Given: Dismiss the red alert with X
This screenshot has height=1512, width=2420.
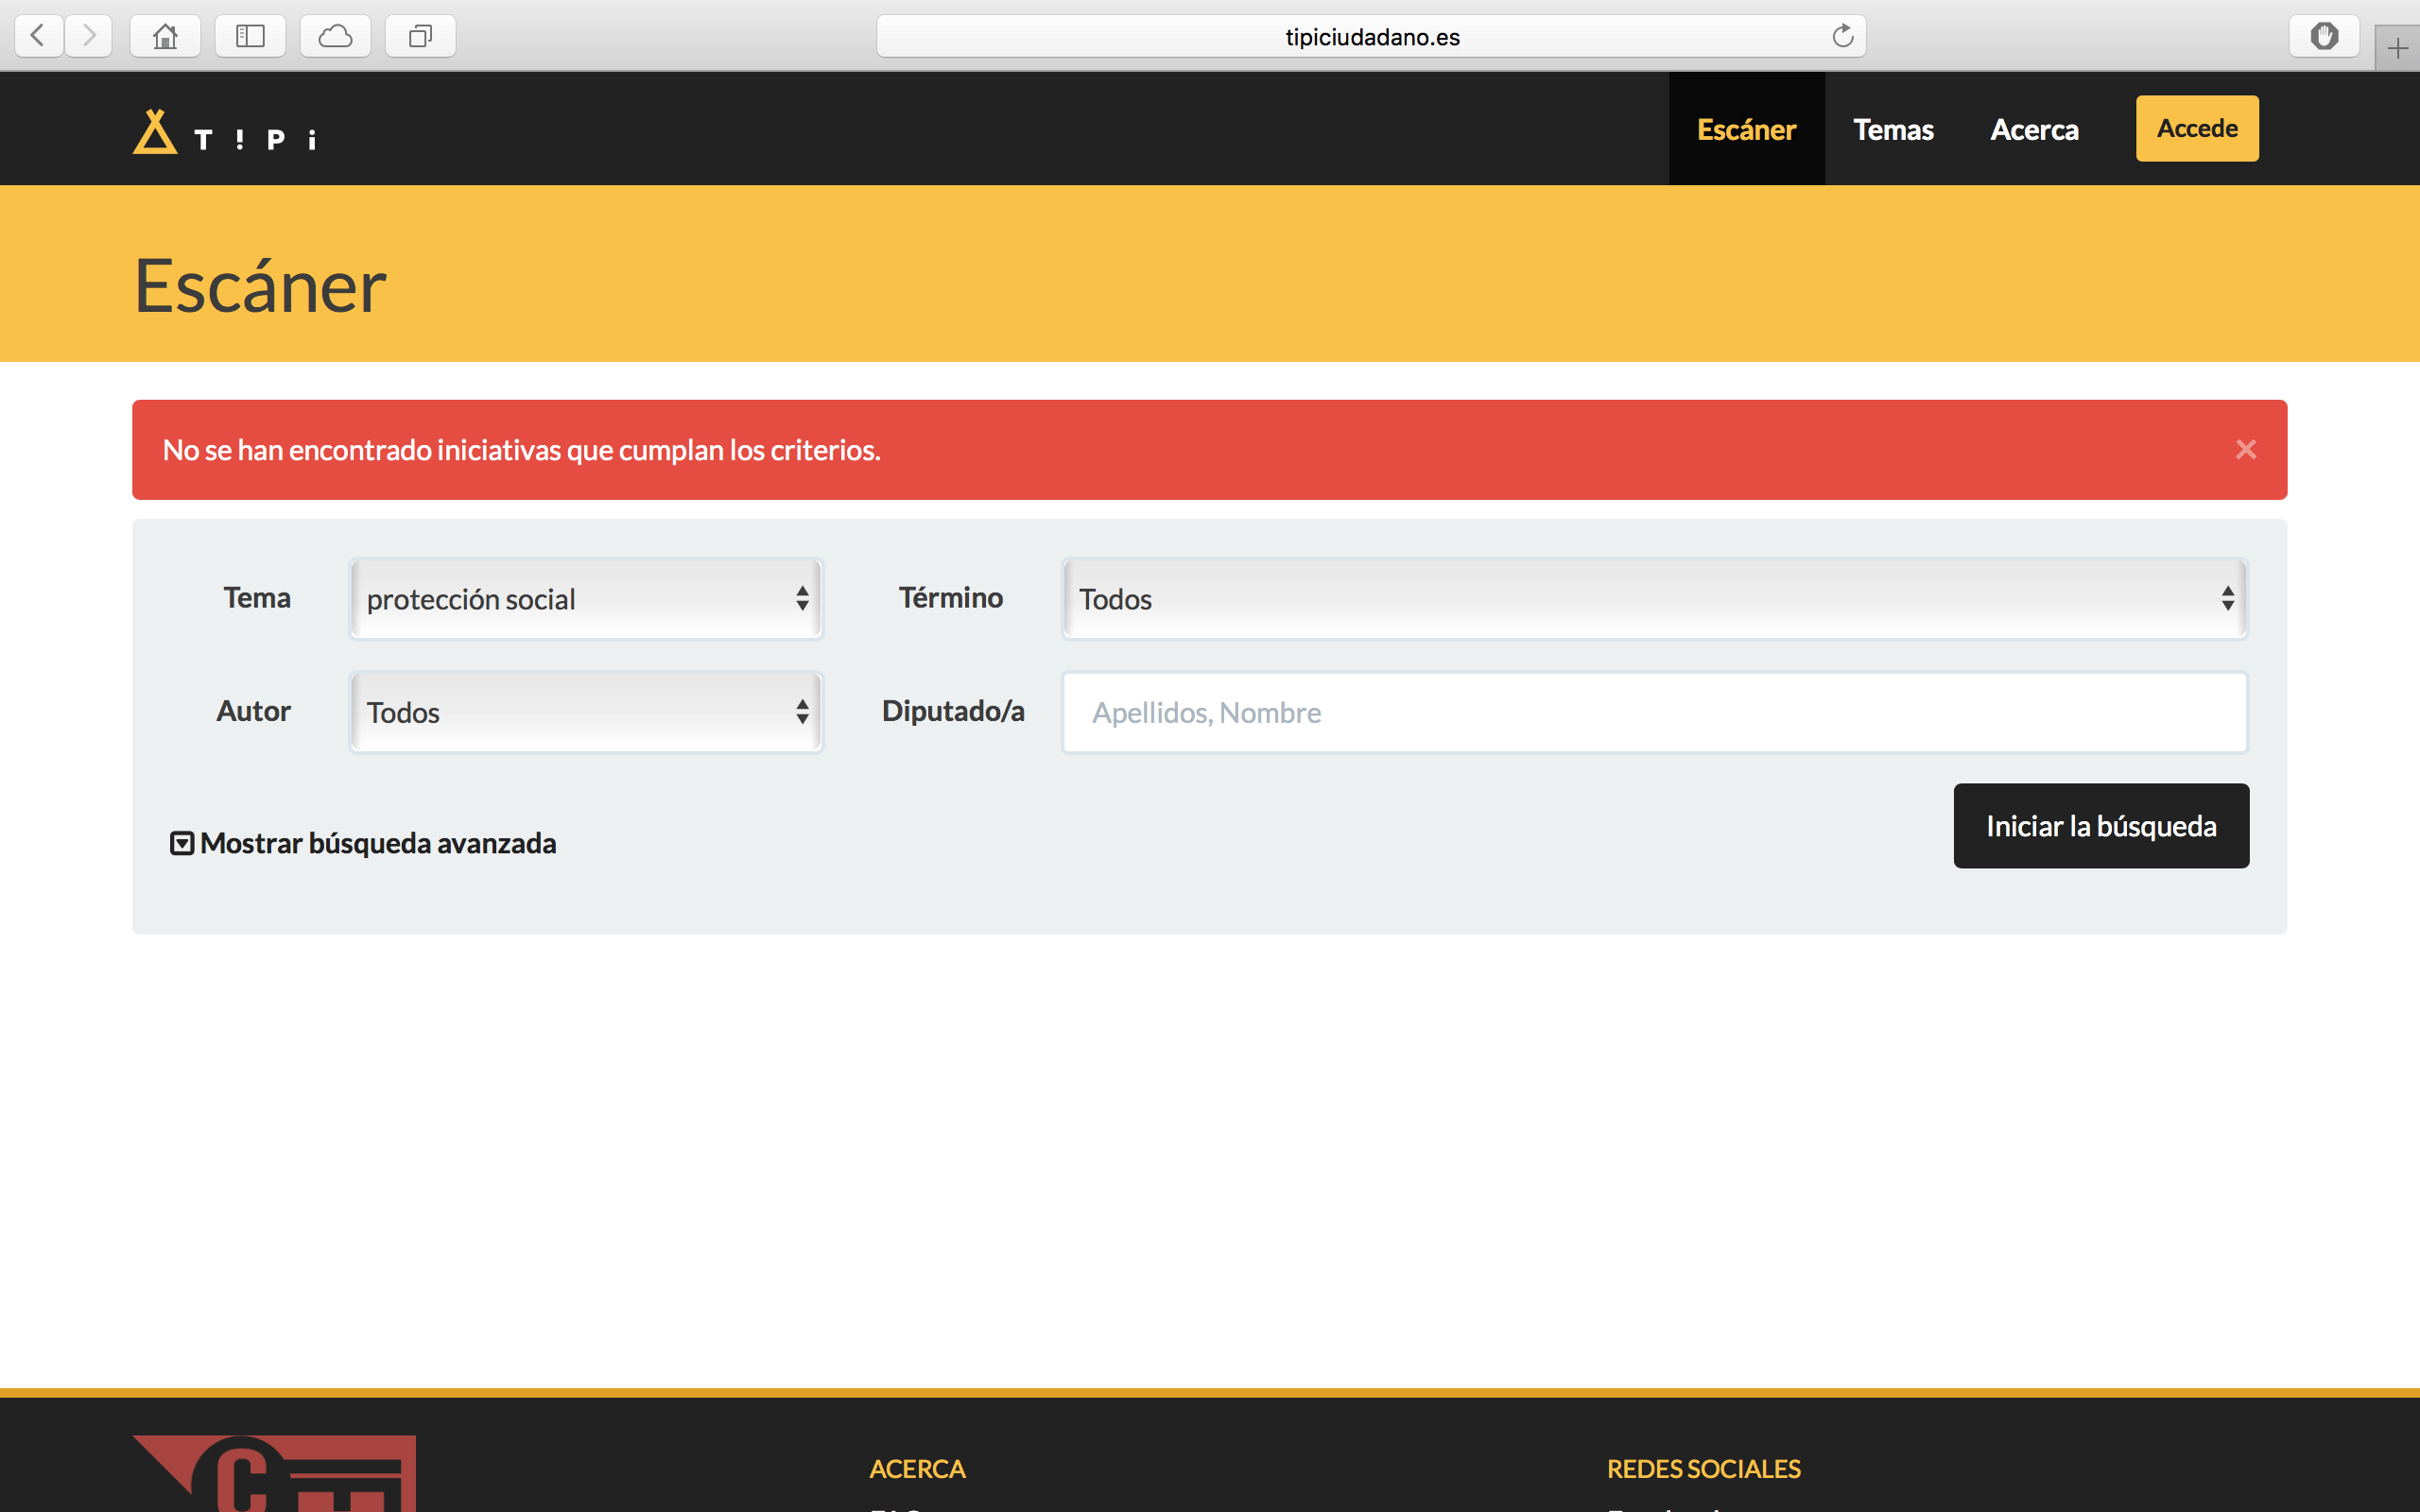Looking at the screenshot, I should (x=2246, y=450).
